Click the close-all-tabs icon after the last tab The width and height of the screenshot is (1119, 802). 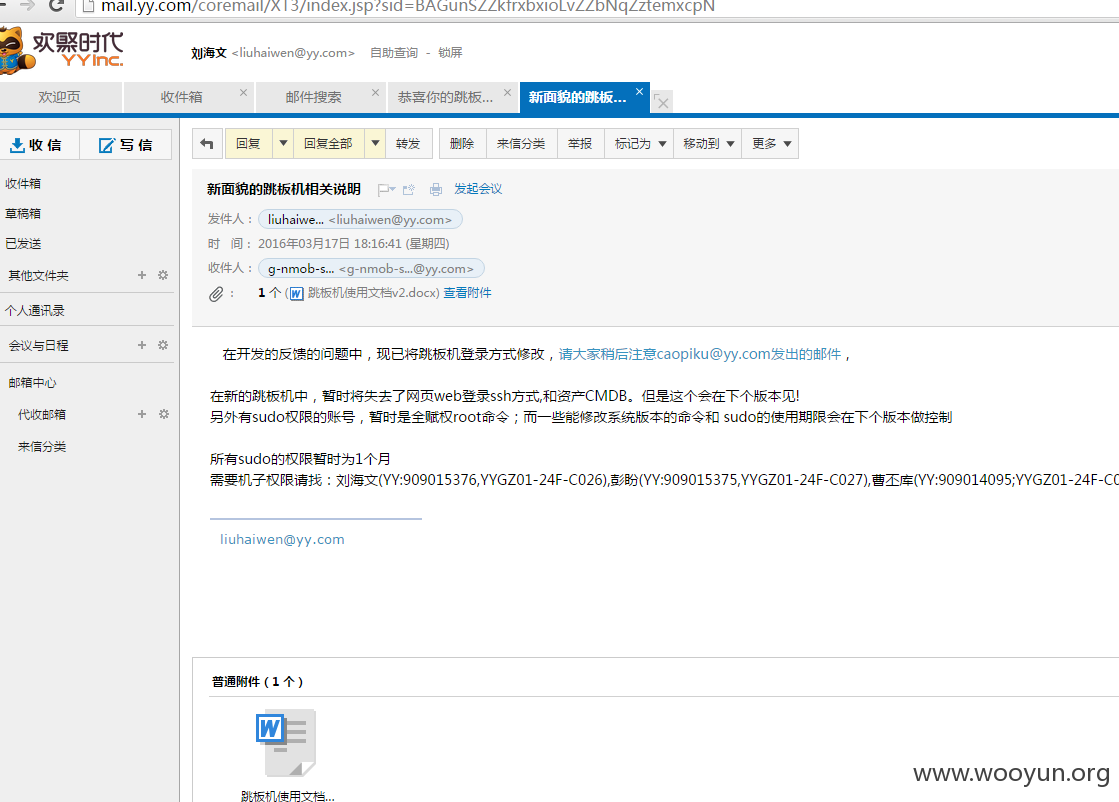662,102
